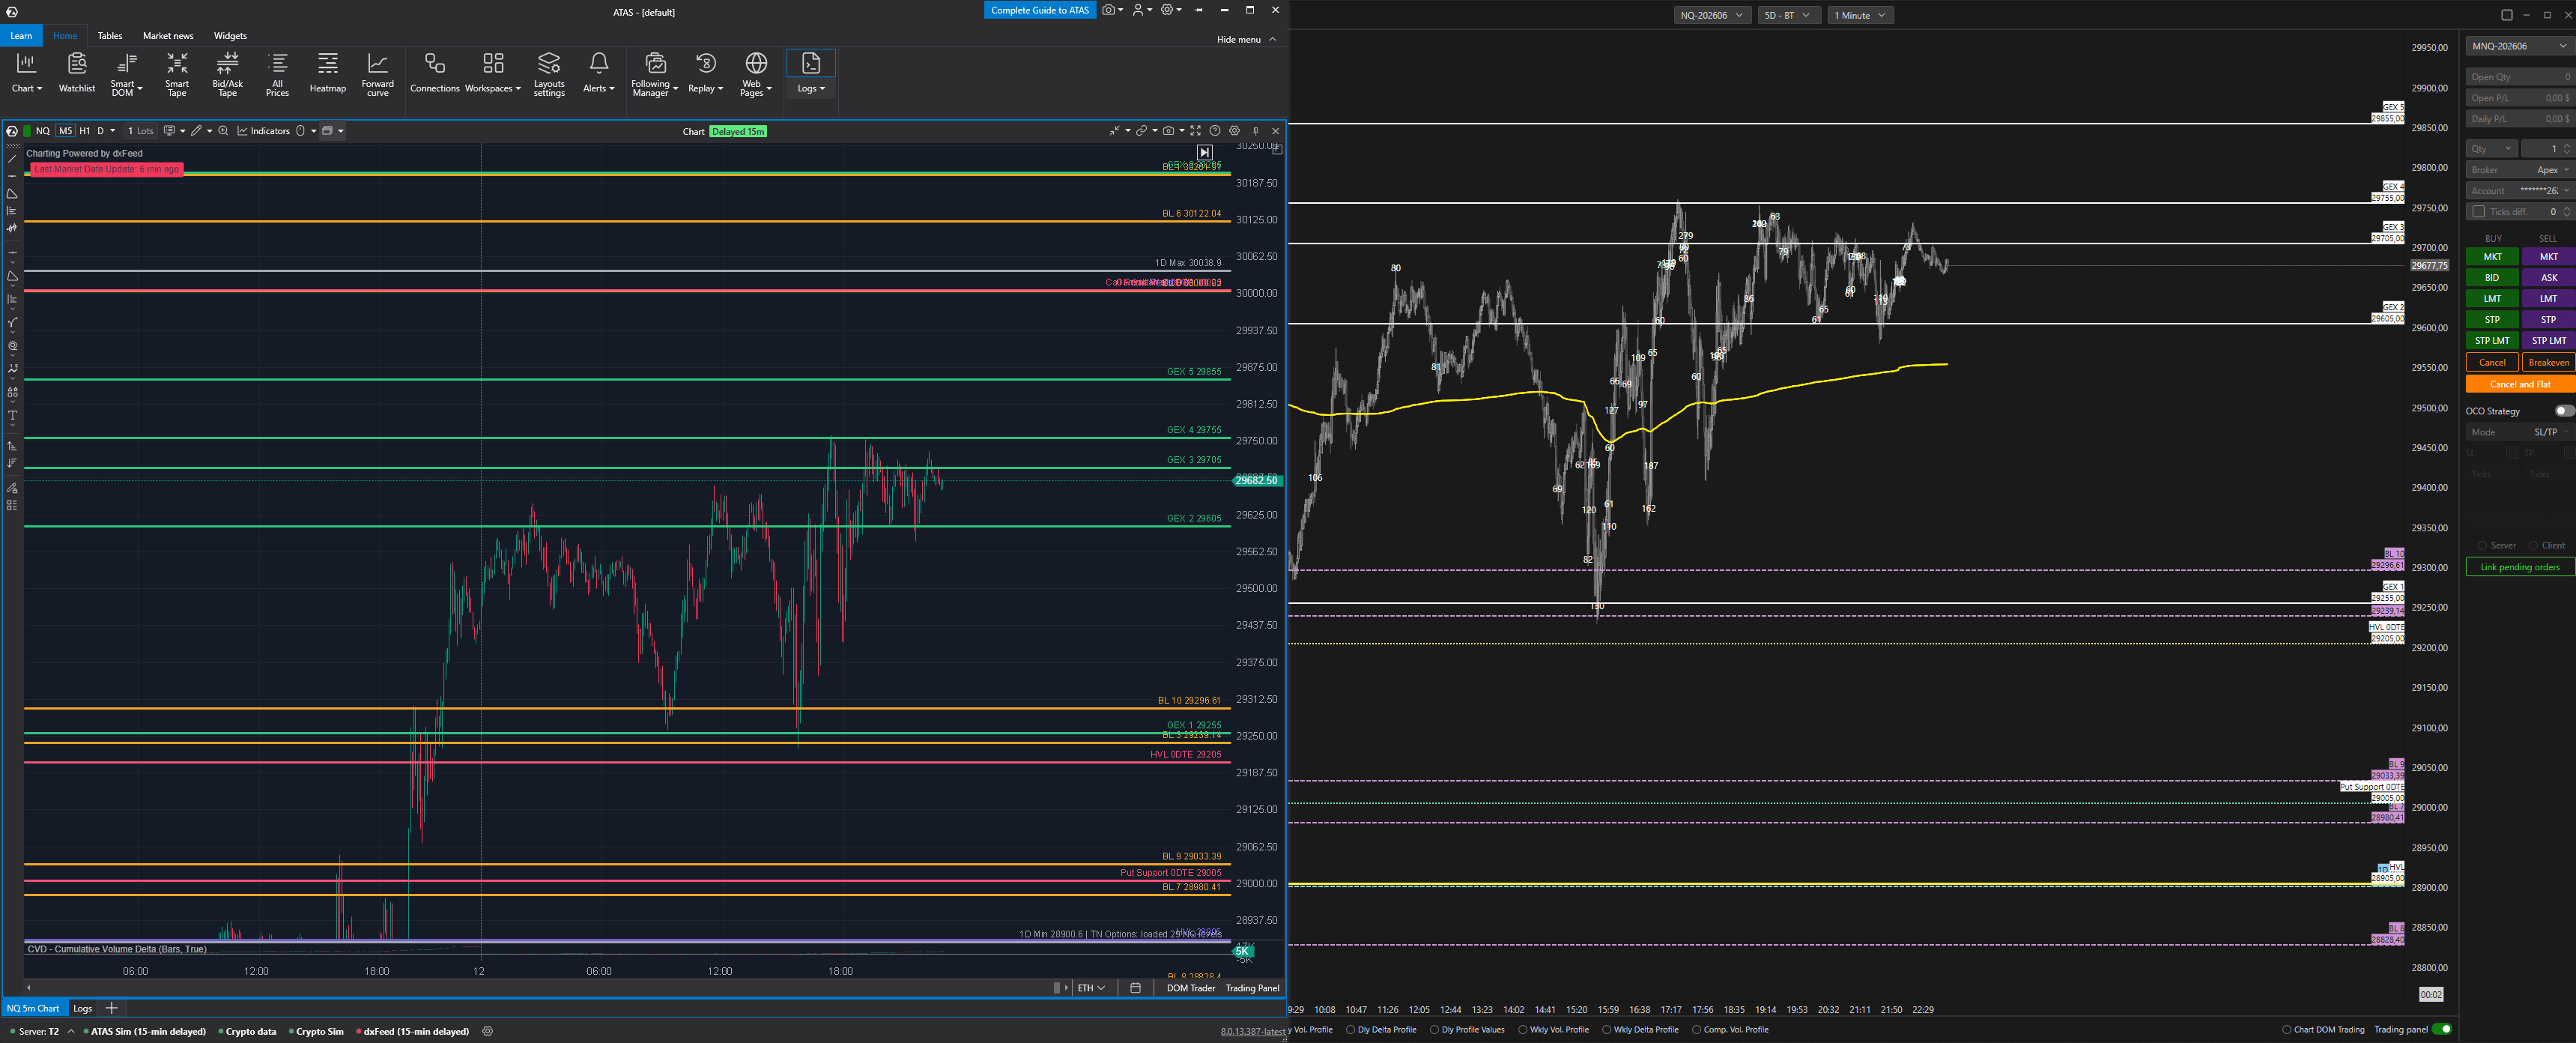This screenshot has width=2576, height=1043.
Task: Click the zoom magnifier icon in chart toolbar
Action: tap(224, 131)
